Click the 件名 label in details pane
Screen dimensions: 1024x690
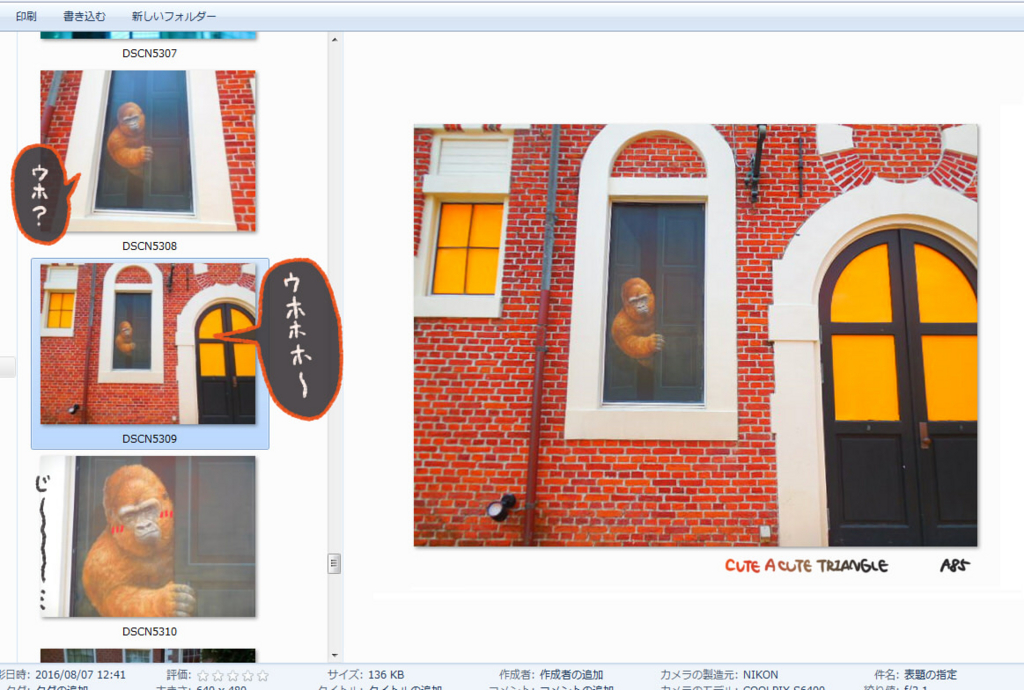[888, 674]
